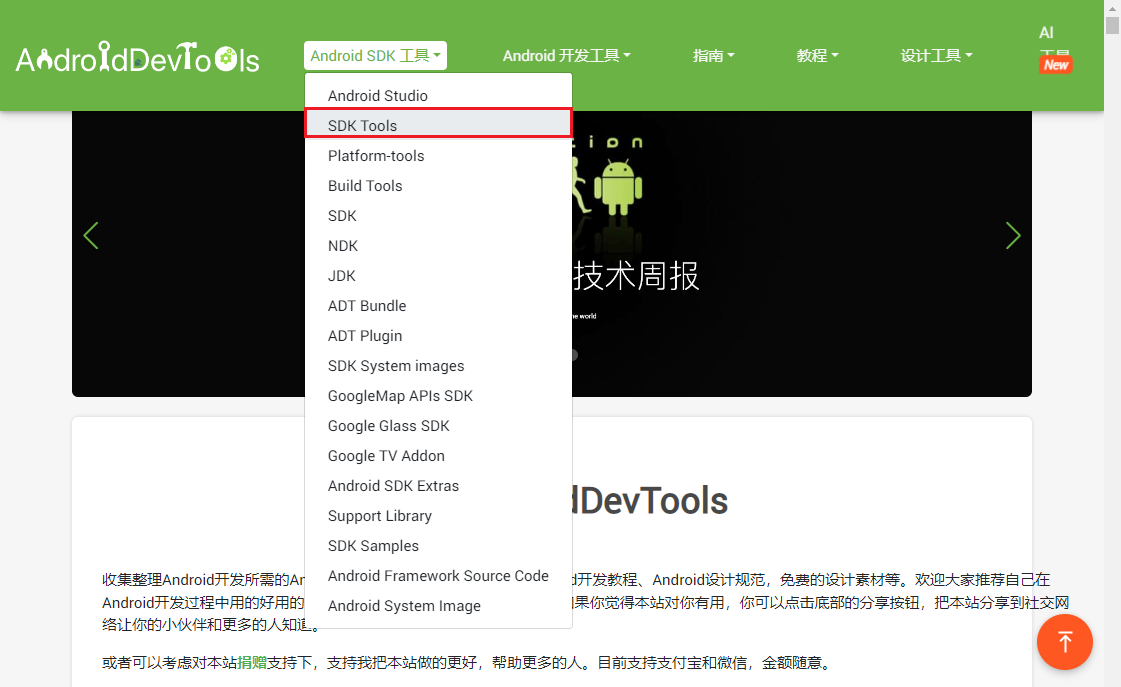The image size is (1121, 687).
Task: Select ADT Plugin menu entry
Action: (438, 336)
